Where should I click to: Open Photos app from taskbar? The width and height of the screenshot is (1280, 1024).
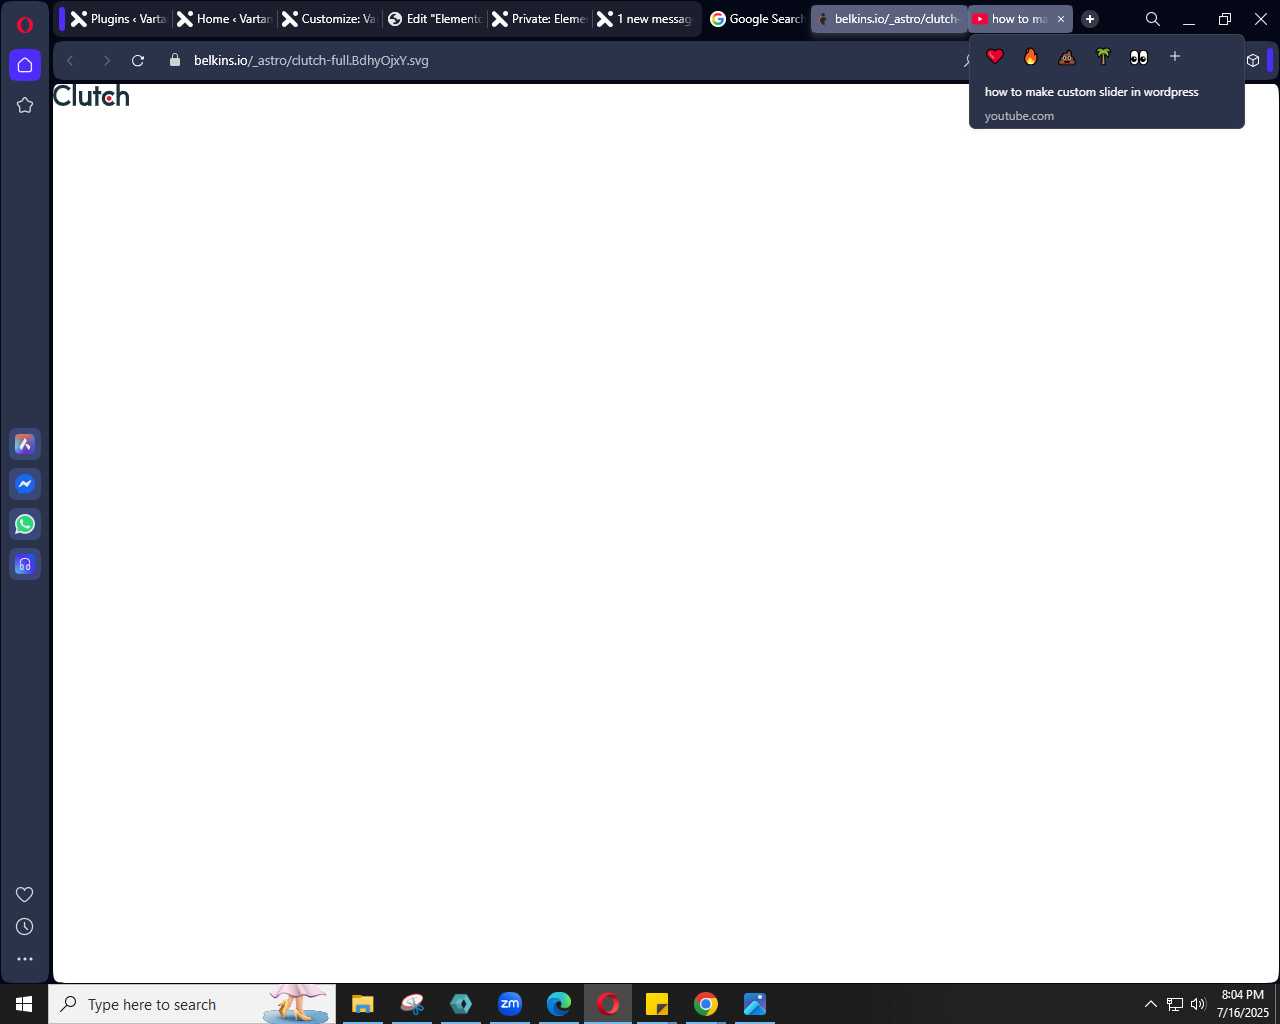click(755, 1004)
